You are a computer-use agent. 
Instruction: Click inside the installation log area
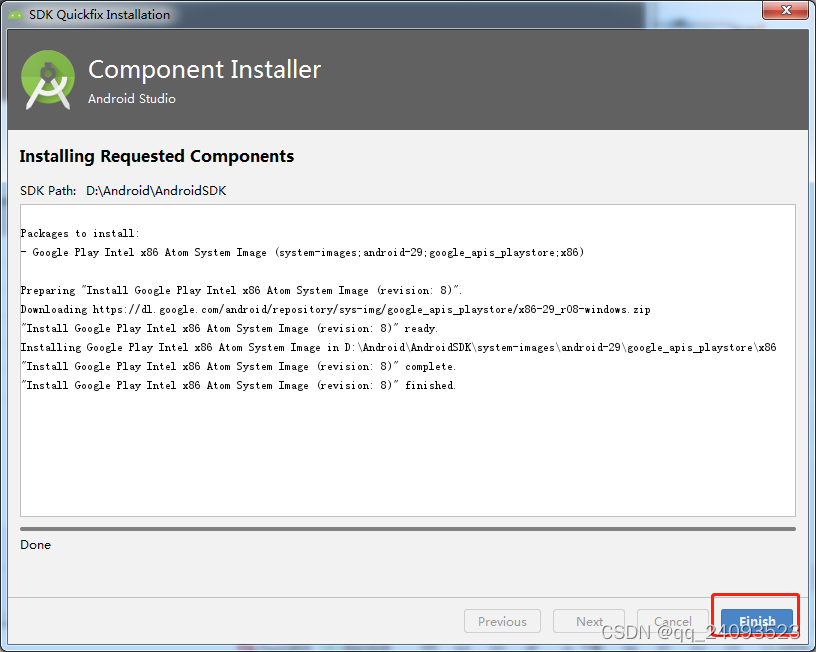[400, 450]
